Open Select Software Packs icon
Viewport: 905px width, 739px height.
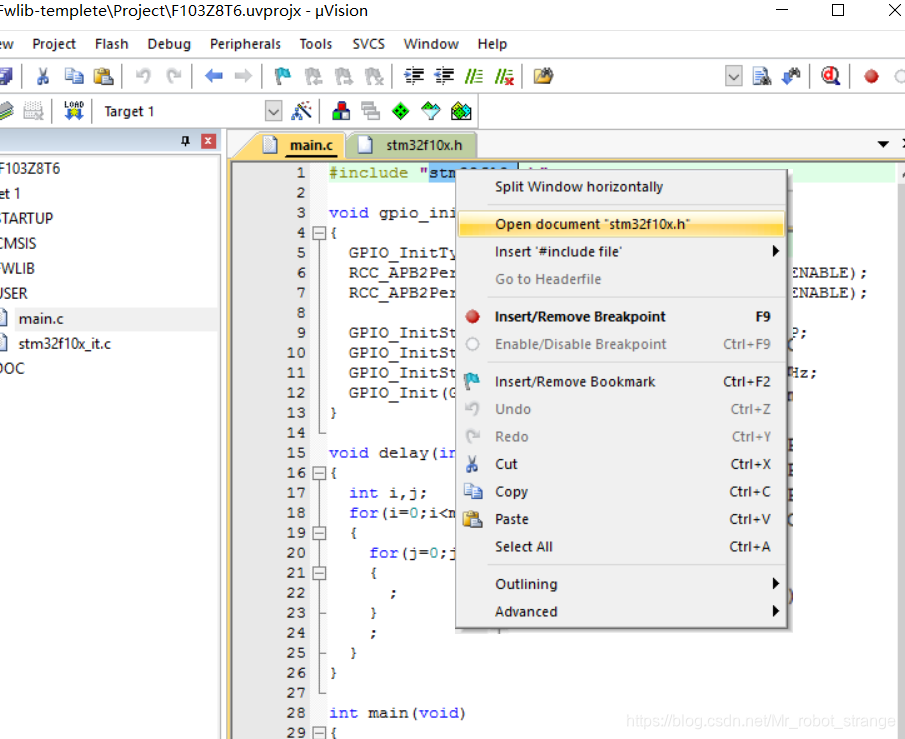(431, 111)
